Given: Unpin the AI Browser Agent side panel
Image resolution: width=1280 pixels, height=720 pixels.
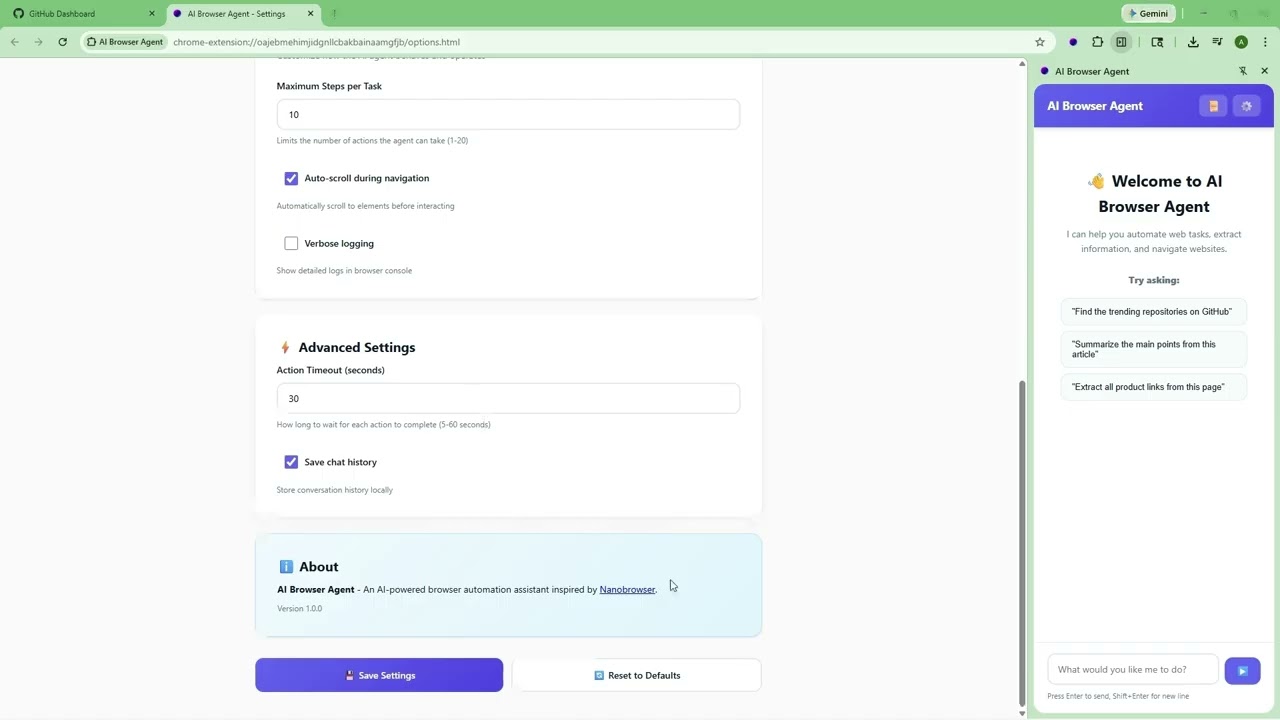Looking at the screenshot, I should tap(1243, 71).
